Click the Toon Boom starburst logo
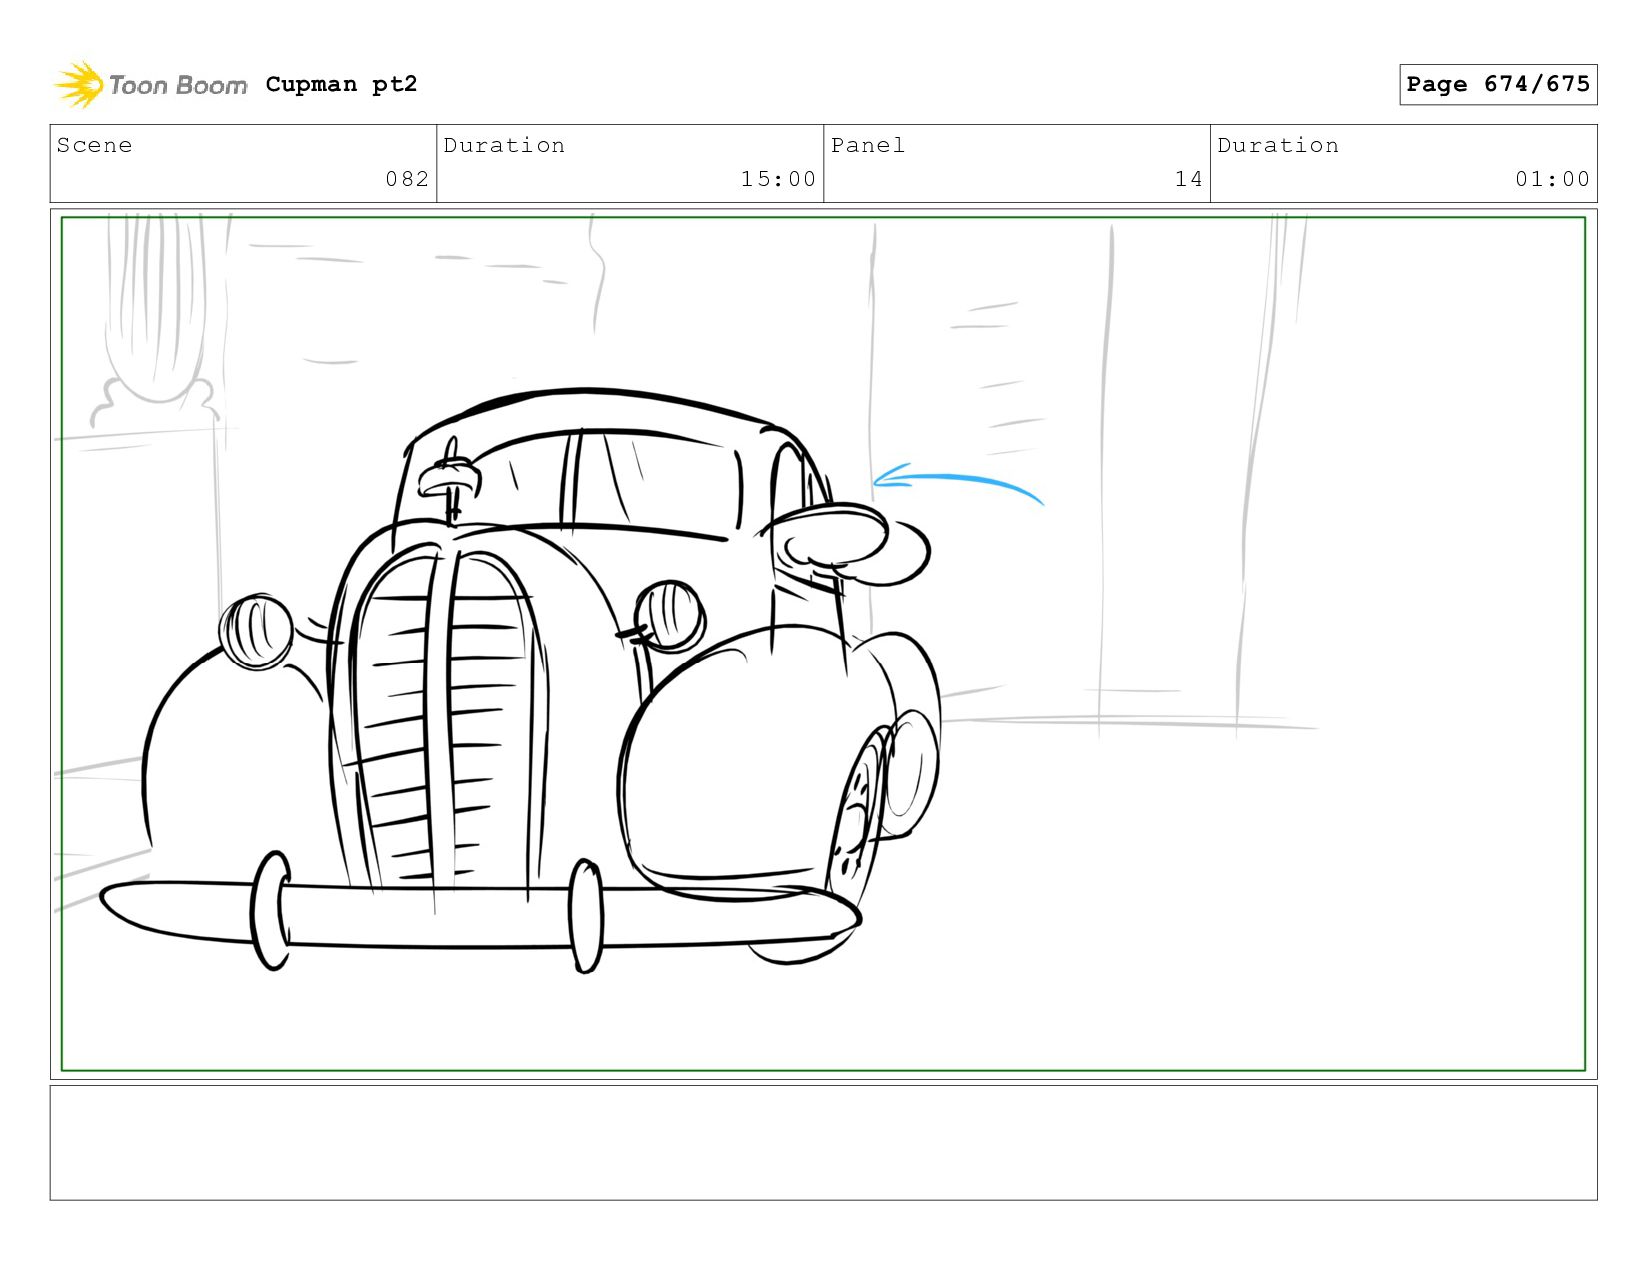 [x=79, y=85]
